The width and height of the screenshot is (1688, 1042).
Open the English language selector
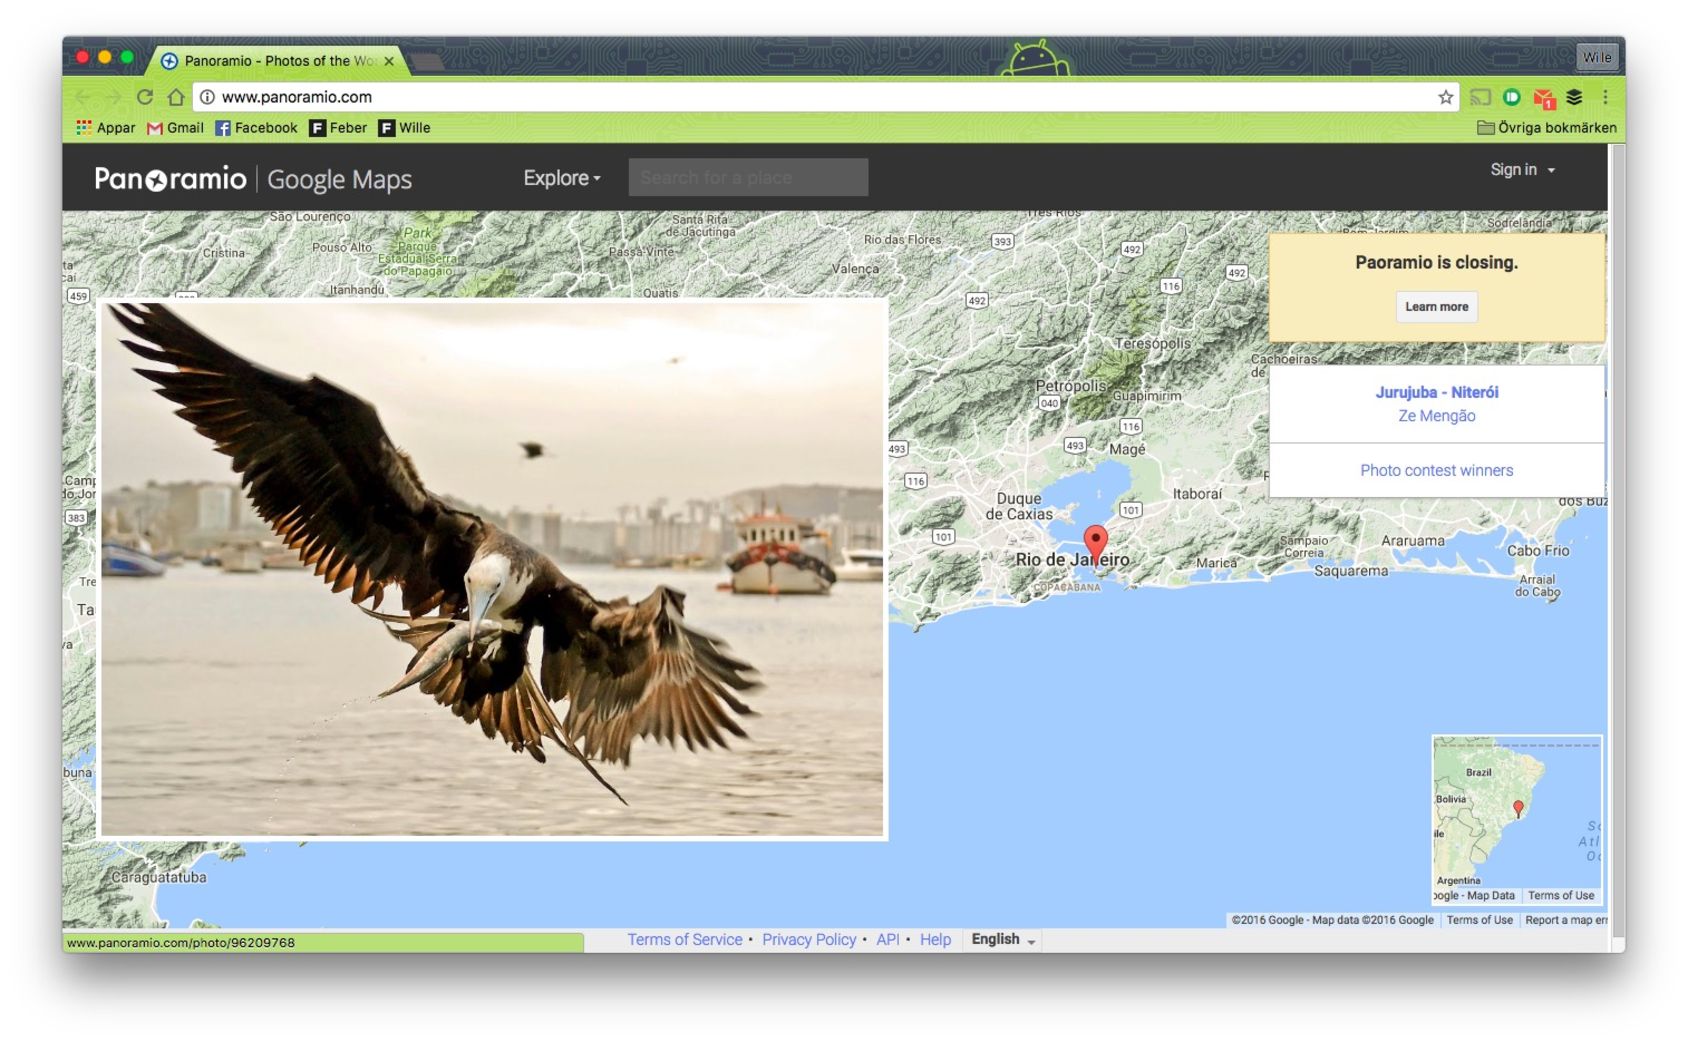[x=1003, y=939]
